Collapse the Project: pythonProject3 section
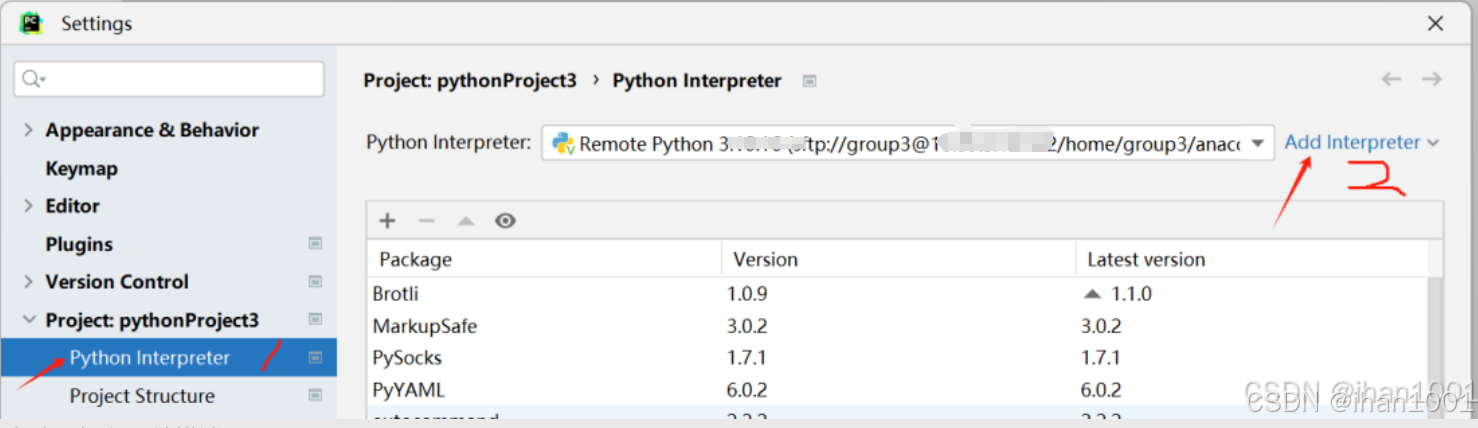Screen dimensions: 1478x428 (x=28, y=320)
